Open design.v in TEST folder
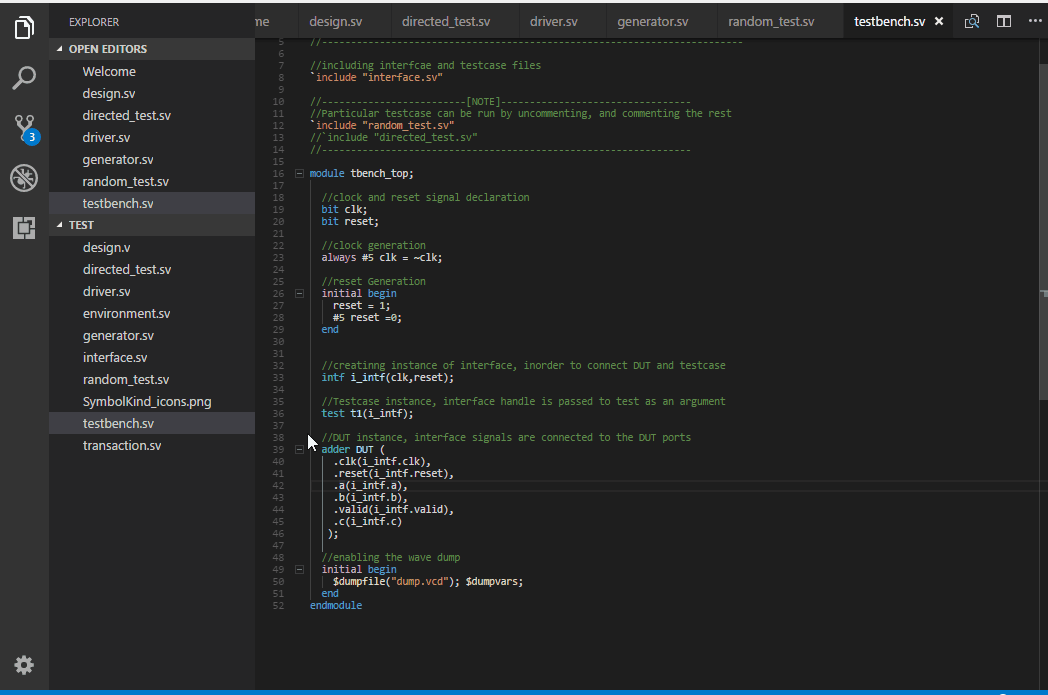The image size is (1048, 695). (152, 247)
